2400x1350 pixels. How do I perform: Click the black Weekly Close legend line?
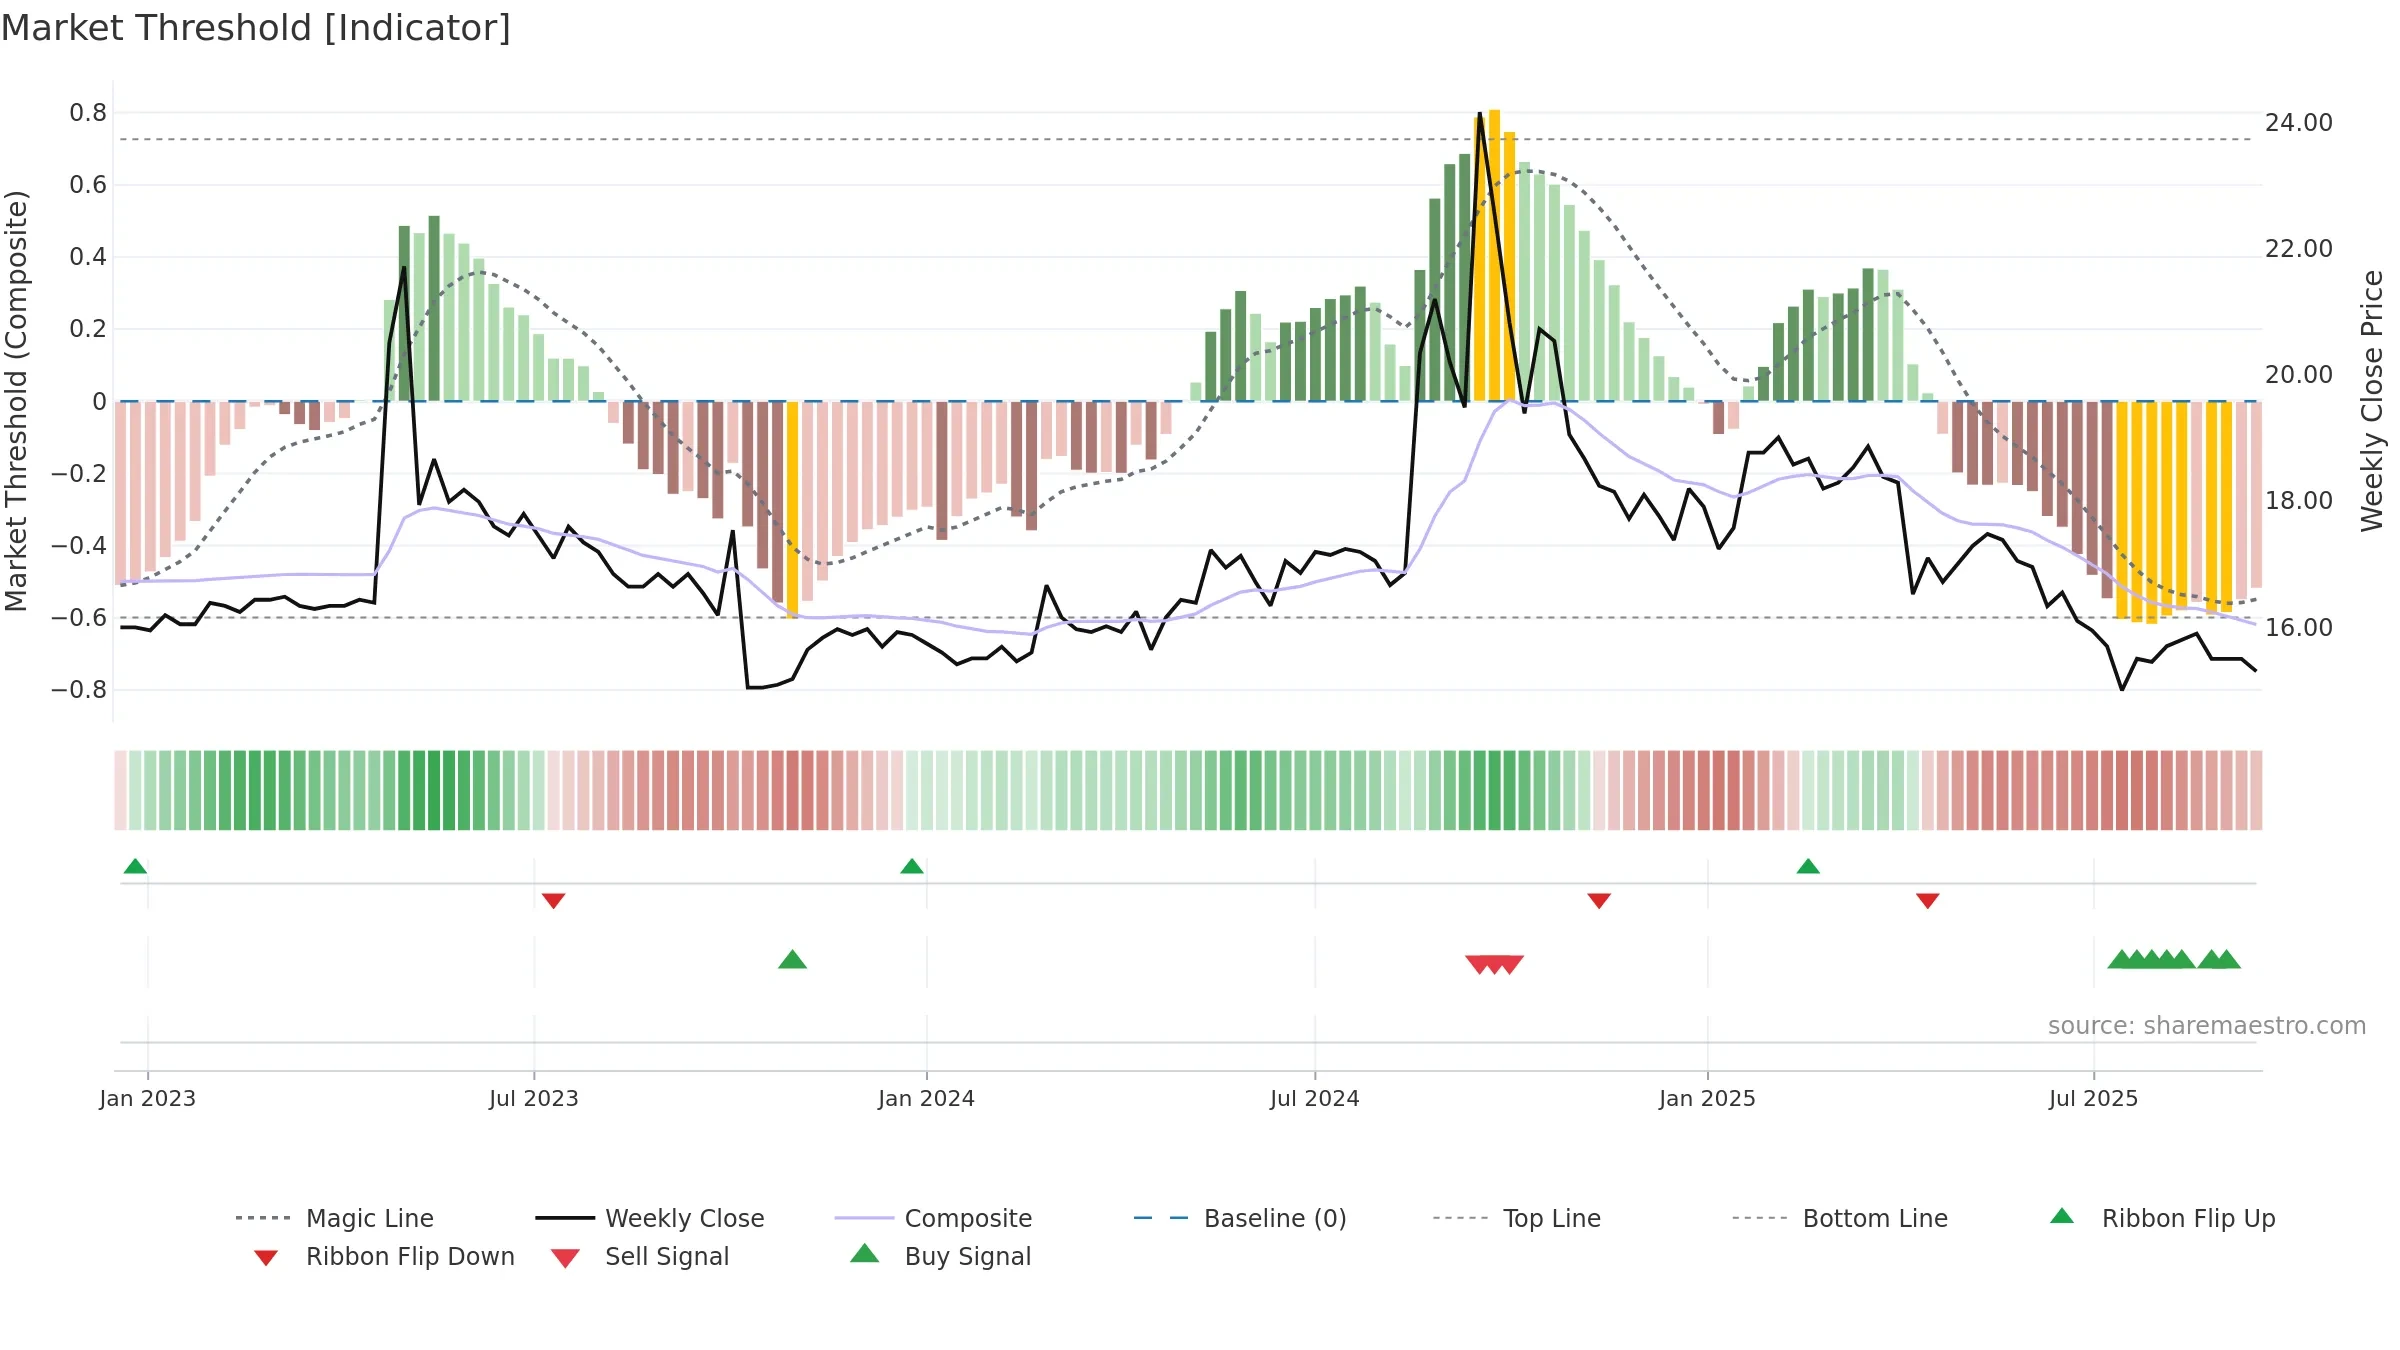565,1218
